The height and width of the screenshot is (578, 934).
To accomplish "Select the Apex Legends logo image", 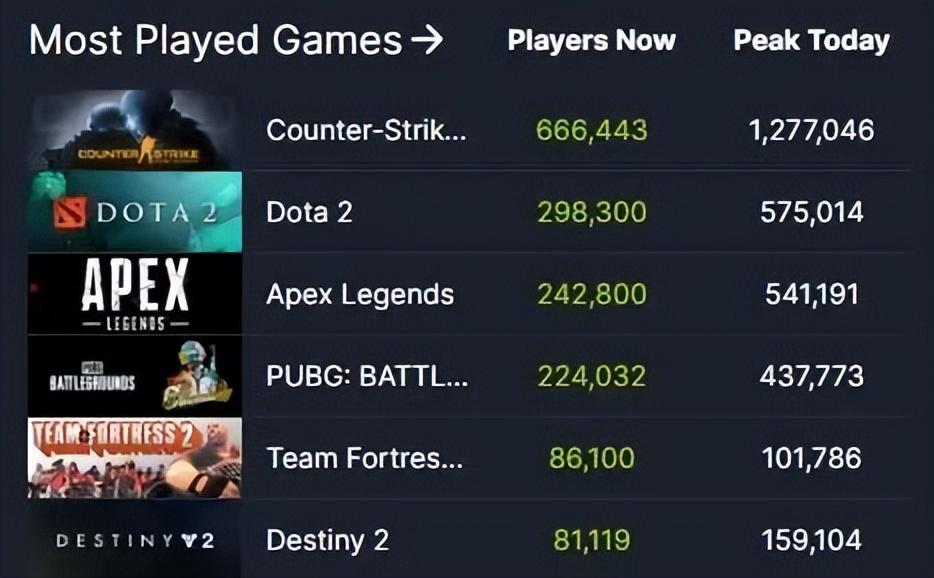I will point(135,294).
